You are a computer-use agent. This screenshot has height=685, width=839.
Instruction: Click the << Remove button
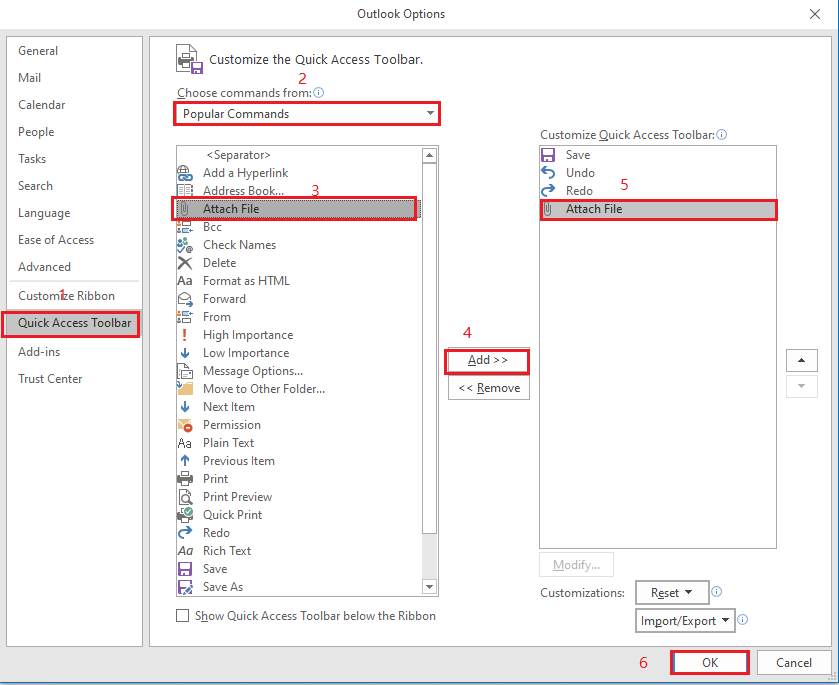[489, 388]
